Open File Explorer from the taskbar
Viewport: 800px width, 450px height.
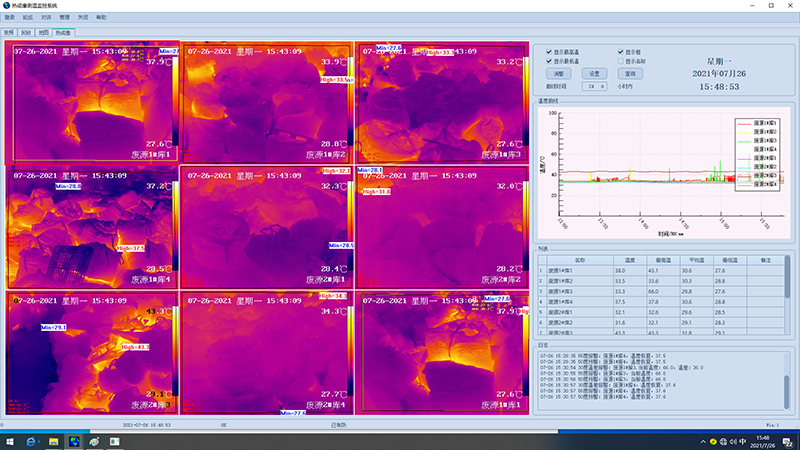pyautogui.click(x=52, y=441)
